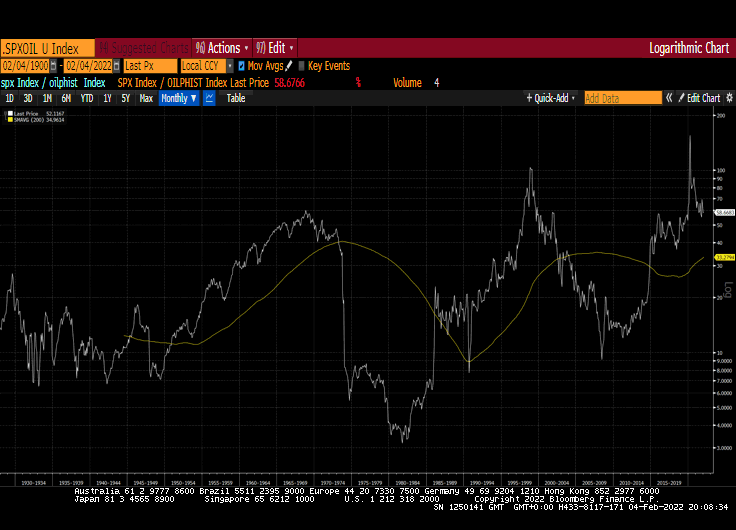Click the spx Index / oilphist Index label

point(53,83)
